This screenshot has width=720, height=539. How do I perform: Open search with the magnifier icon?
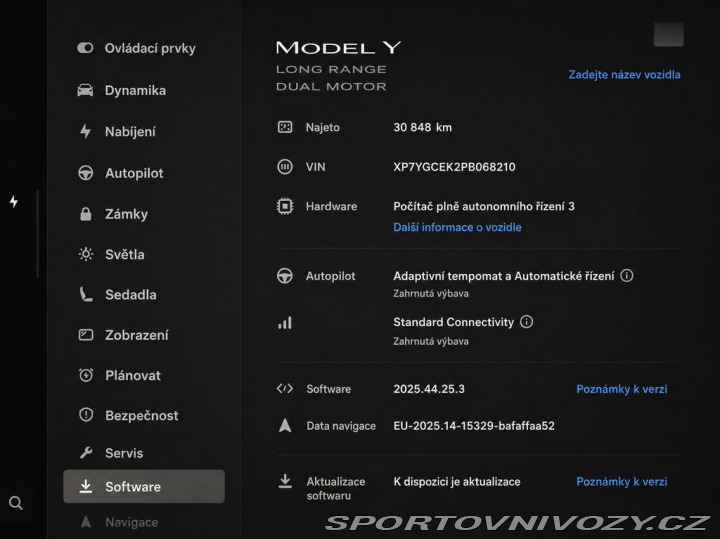16,503
